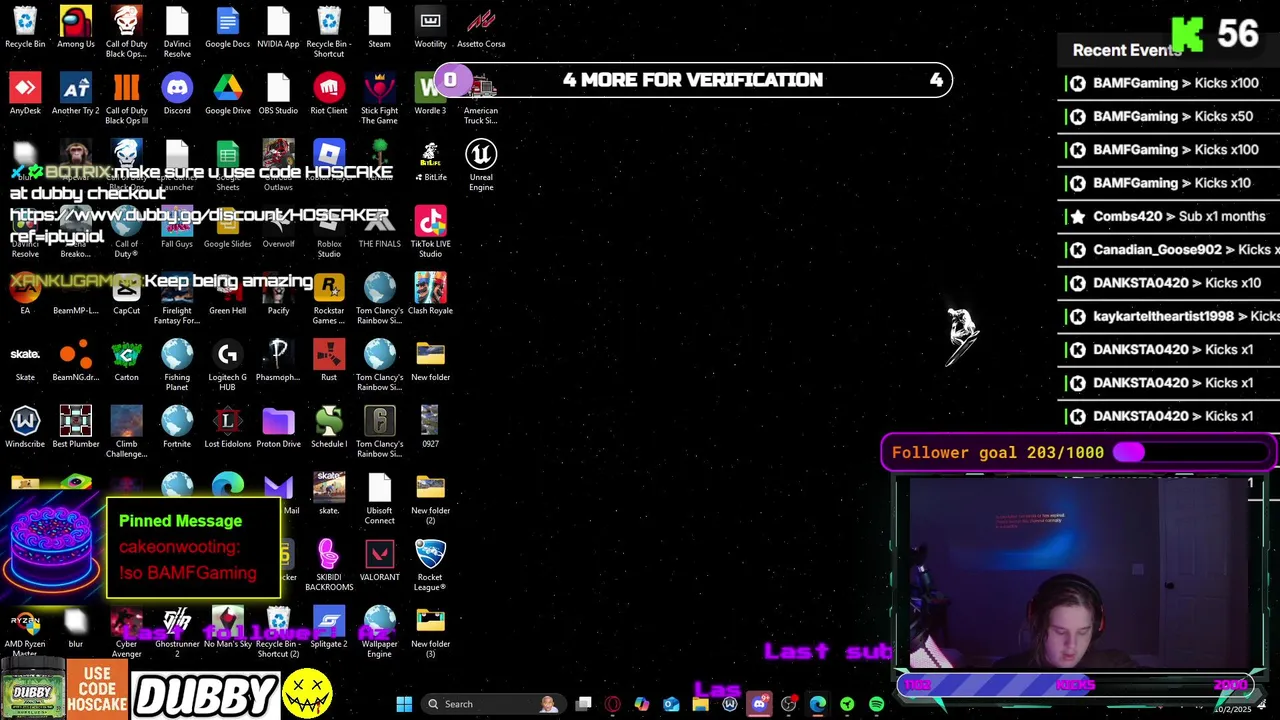
Task: Launch the Roblox Studio shortcut
Action: click(329, 231)
